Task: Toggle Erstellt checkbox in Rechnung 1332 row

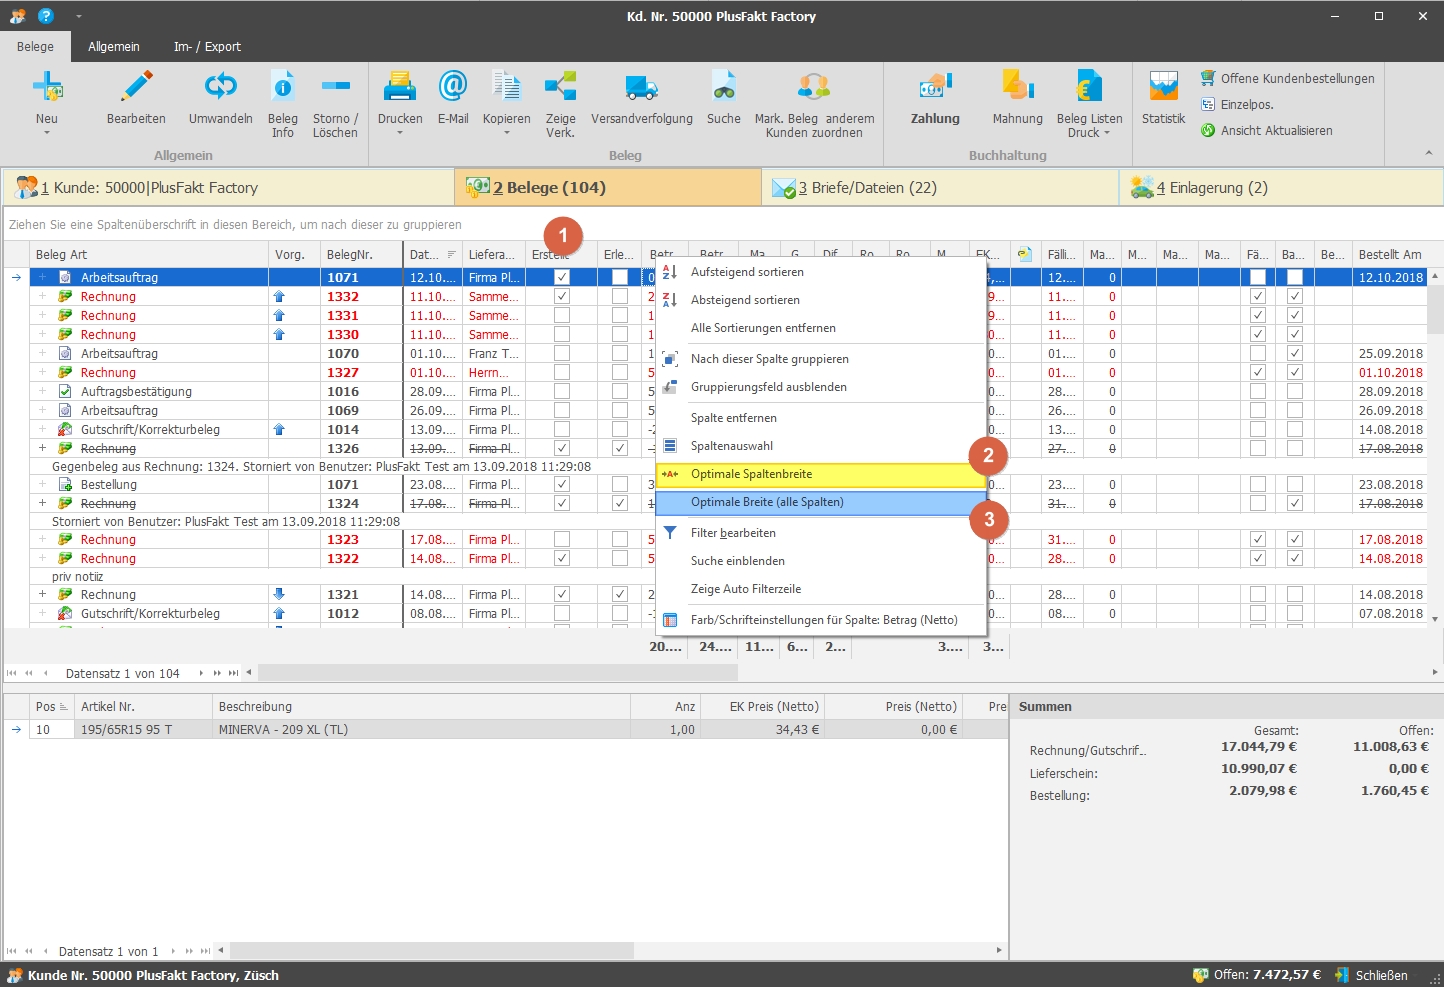Action: 562,296
